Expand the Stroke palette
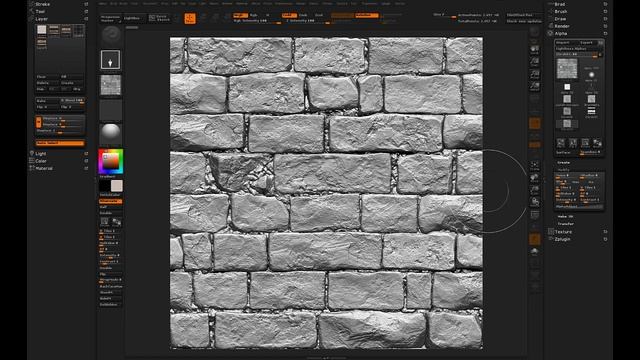Image resolution: width=640 pixels, height=360 pixels. (x=42, y=4)
